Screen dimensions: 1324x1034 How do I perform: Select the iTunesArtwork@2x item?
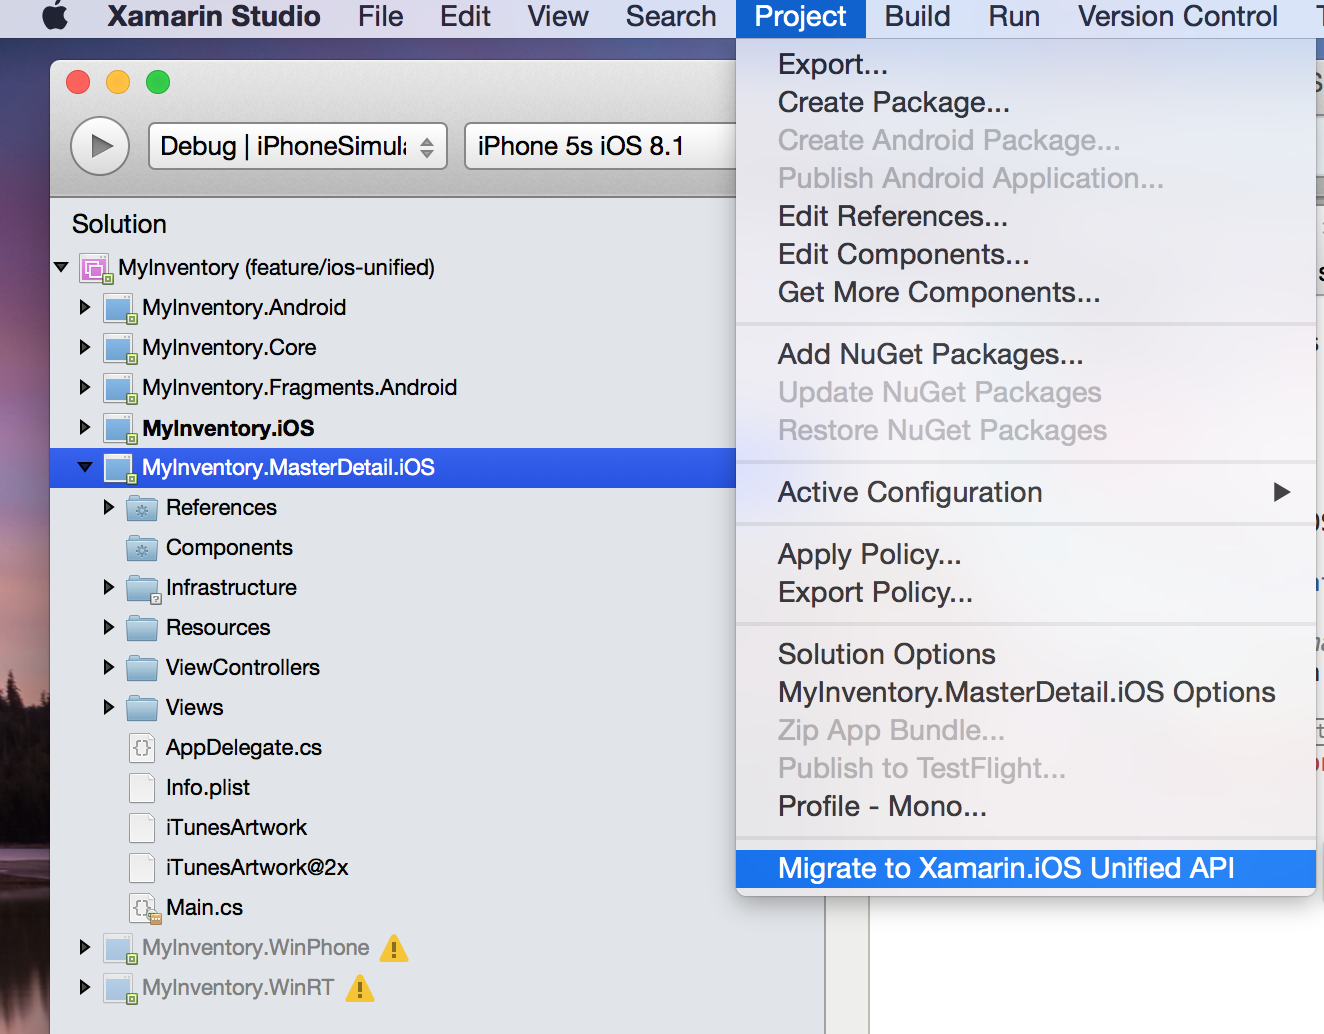(x=255, y=868)
